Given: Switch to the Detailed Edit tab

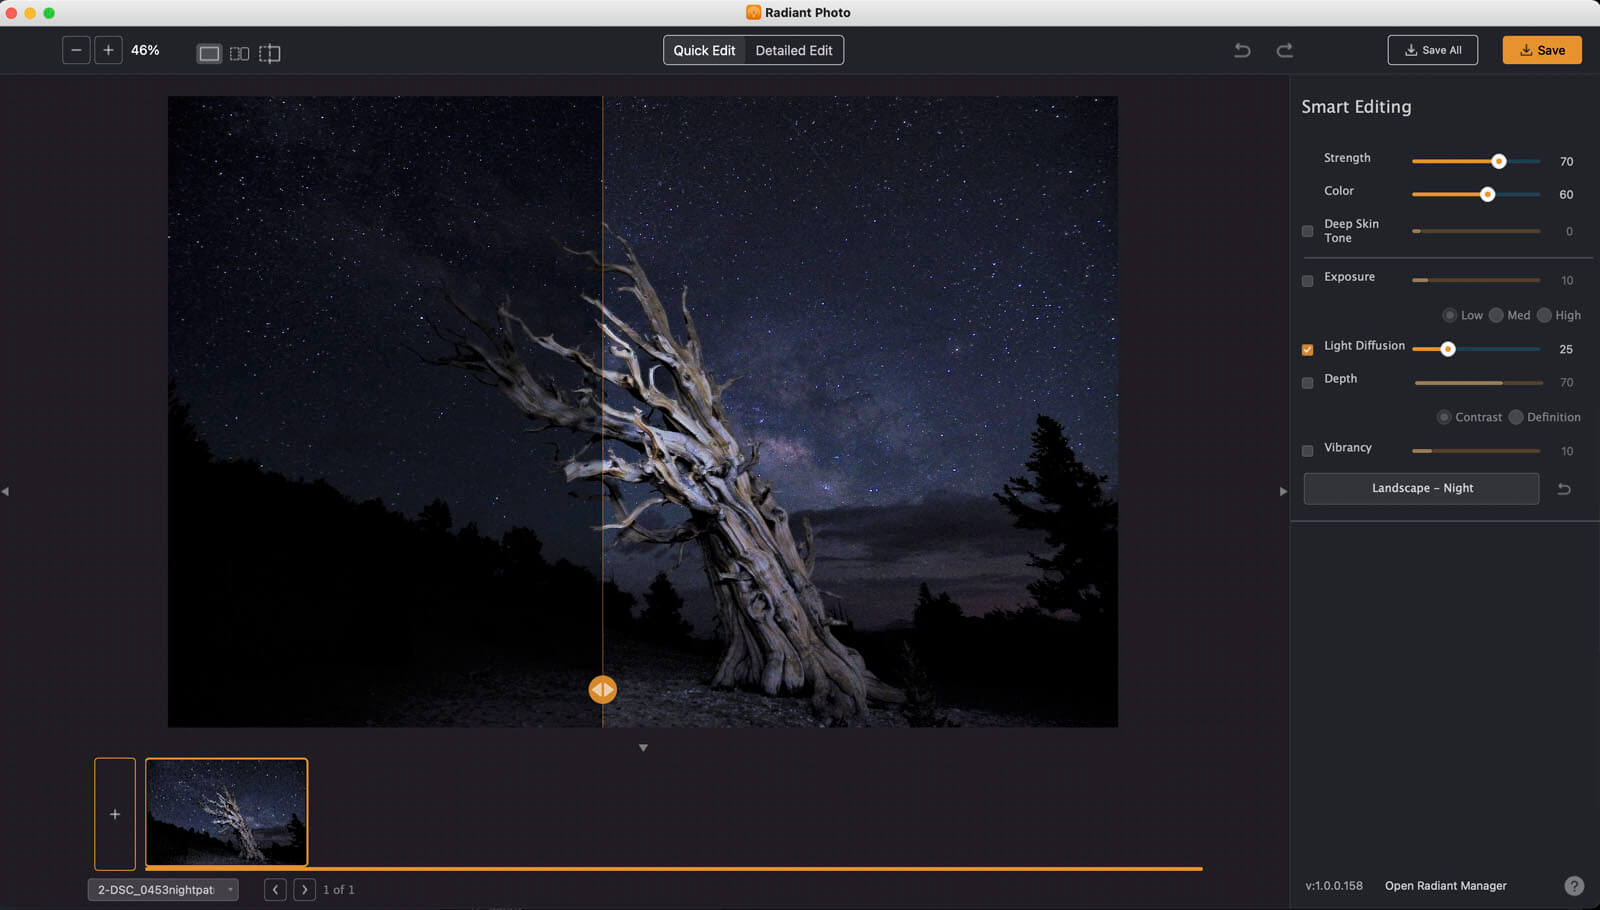Looking at the screenshot, I should pos(793,50).
